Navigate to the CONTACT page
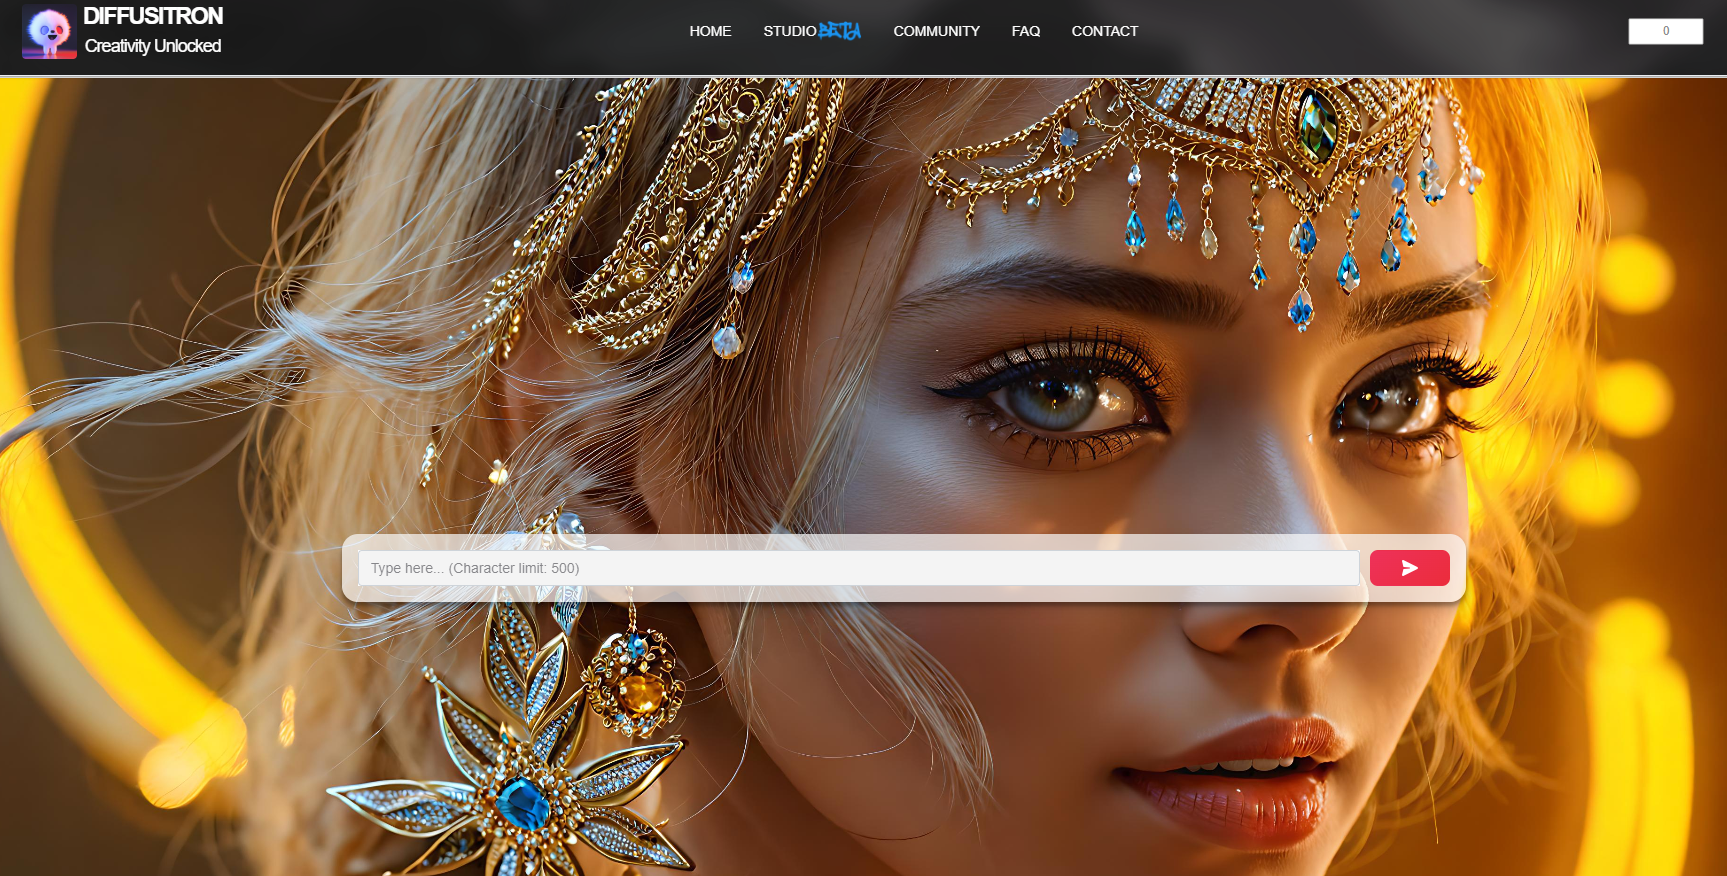Viewport: 1727px width, 876px height. (x=1104, y=31)
